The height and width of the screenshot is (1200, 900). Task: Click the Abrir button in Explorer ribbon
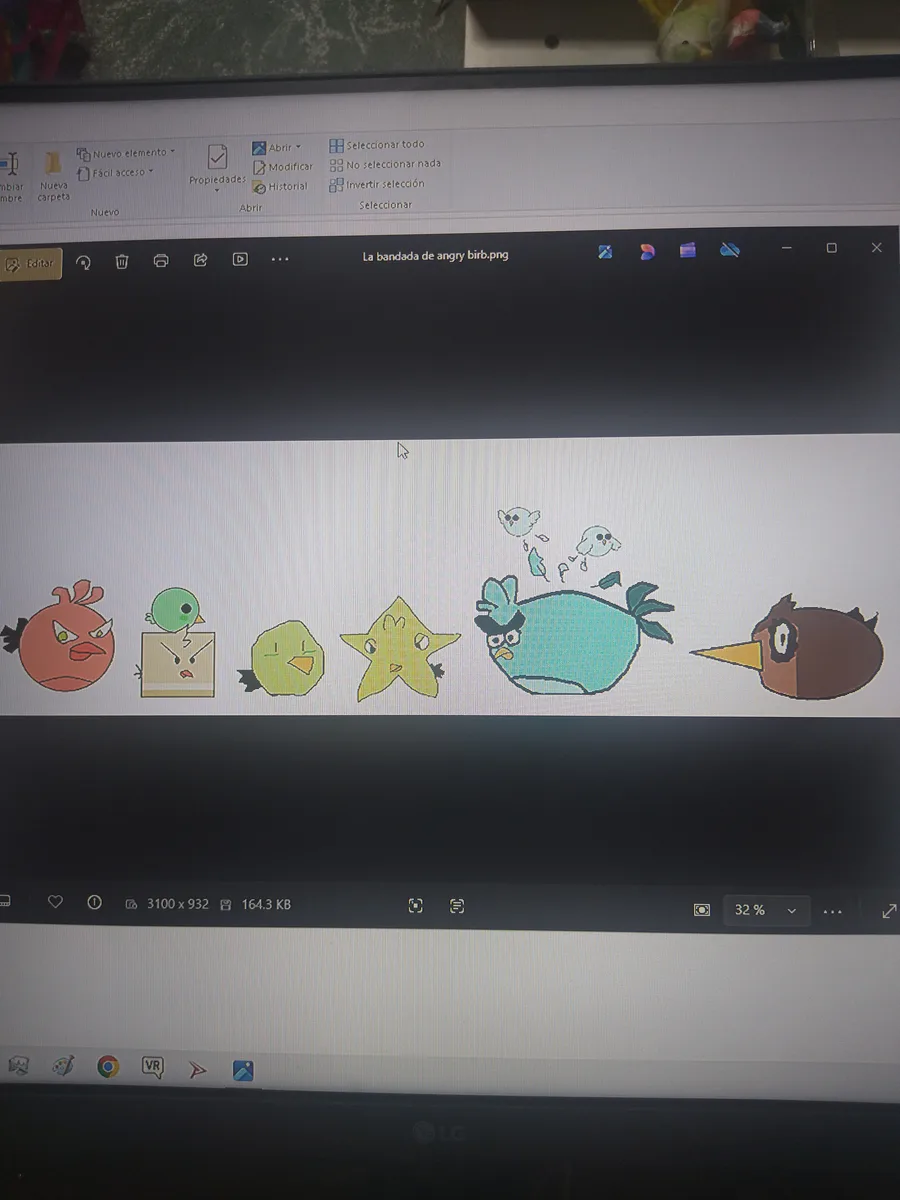pos(276,148)
